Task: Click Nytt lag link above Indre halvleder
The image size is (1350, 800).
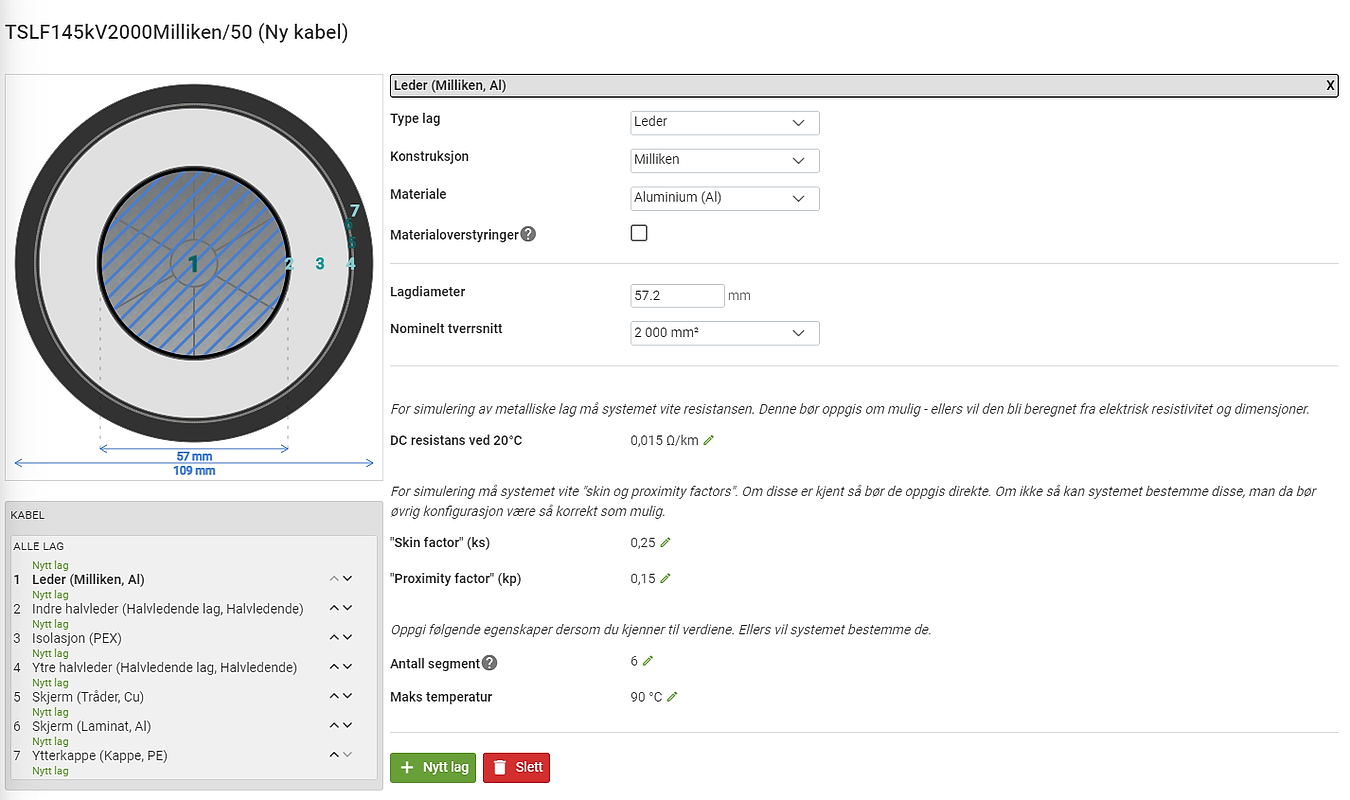Action: click(x=50, y=595)
